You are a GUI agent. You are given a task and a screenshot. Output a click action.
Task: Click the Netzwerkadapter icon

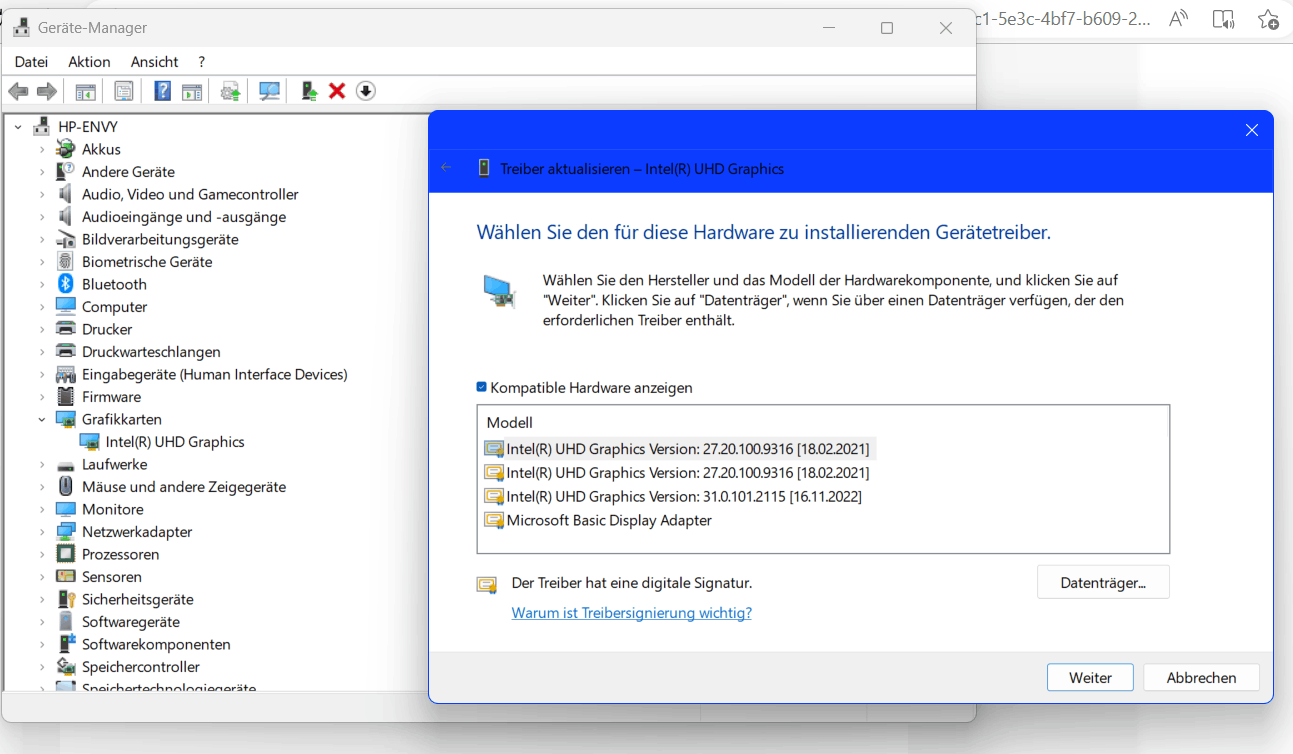click(66, 532)
